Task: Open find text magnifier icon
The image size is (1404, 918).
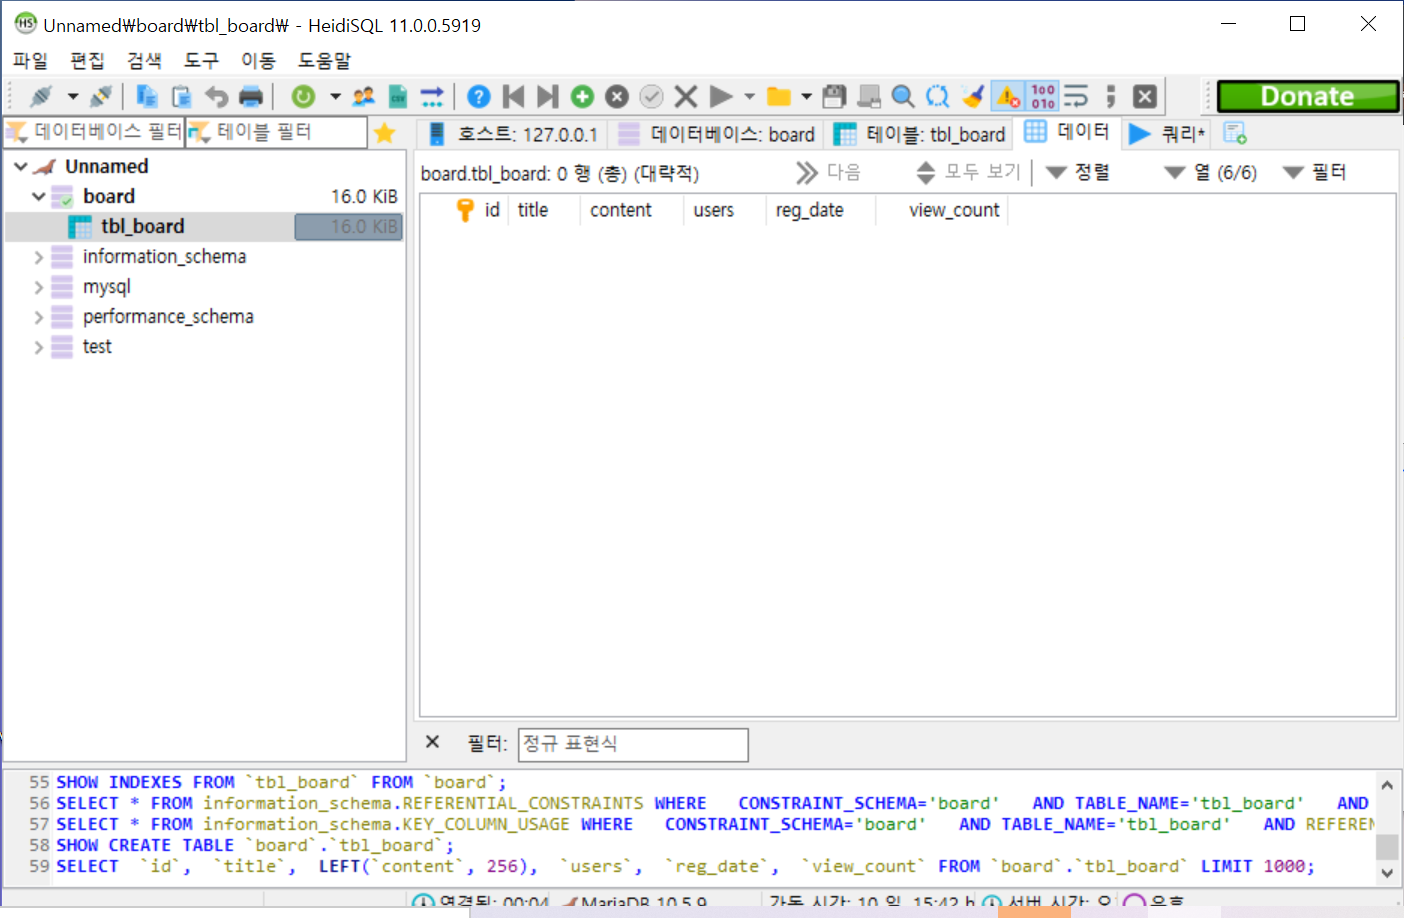Action: pos(903,96)
